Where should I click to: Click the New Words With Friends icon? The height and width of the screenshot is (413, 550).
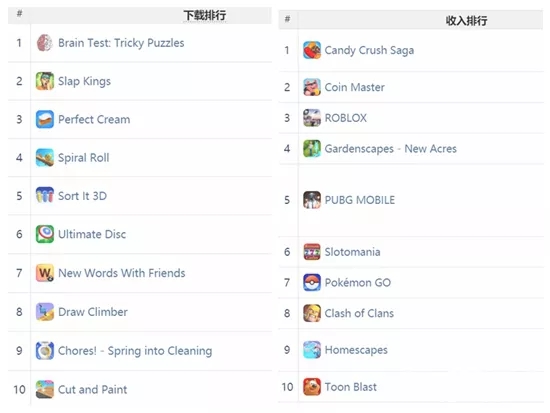45,273
